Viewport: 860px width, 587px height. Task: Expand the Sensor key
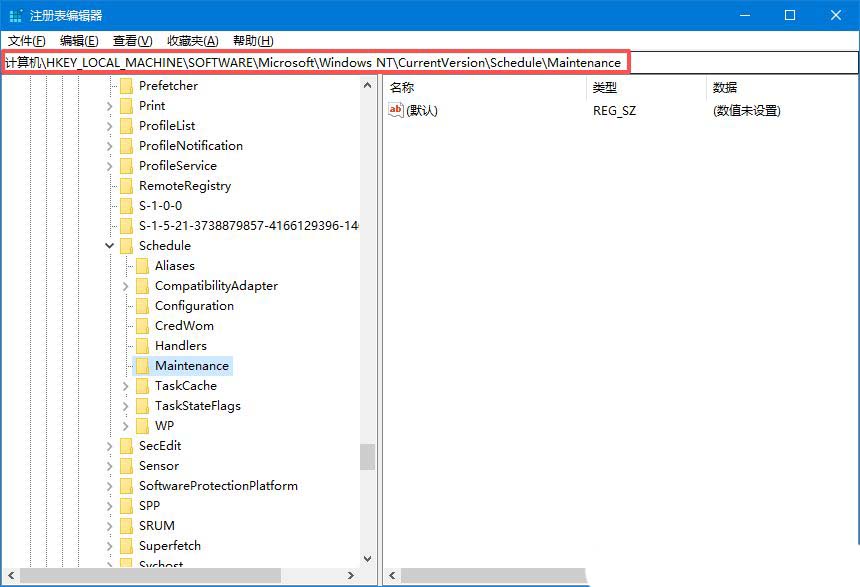click(110, 466)
